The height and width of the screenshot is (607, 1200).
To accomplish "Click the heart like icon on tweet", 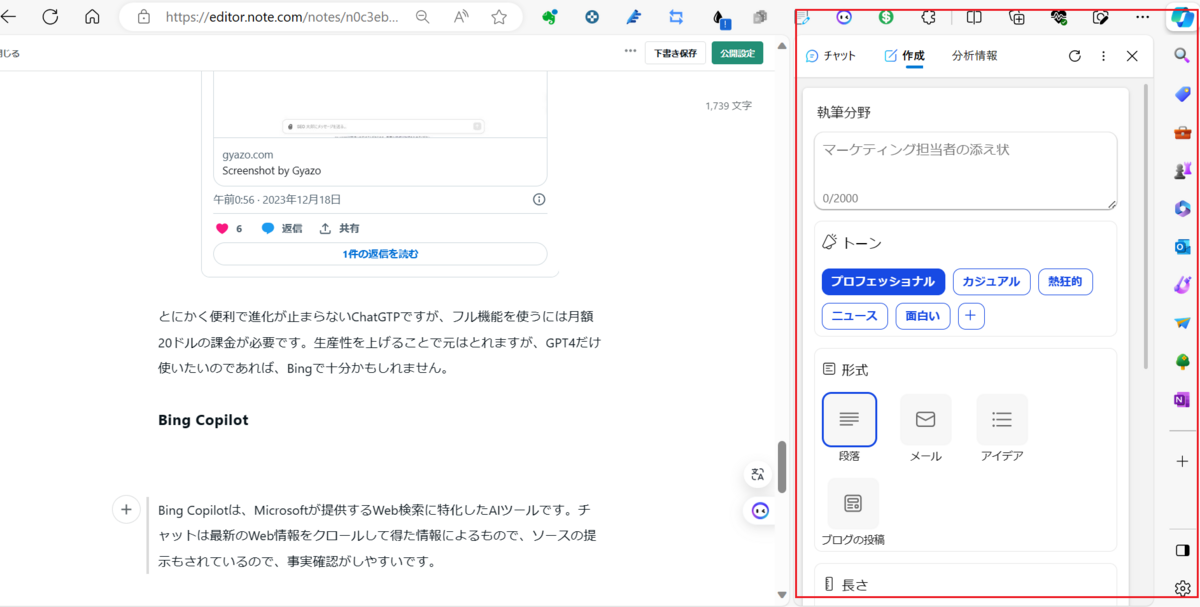I will click(222, 228).
